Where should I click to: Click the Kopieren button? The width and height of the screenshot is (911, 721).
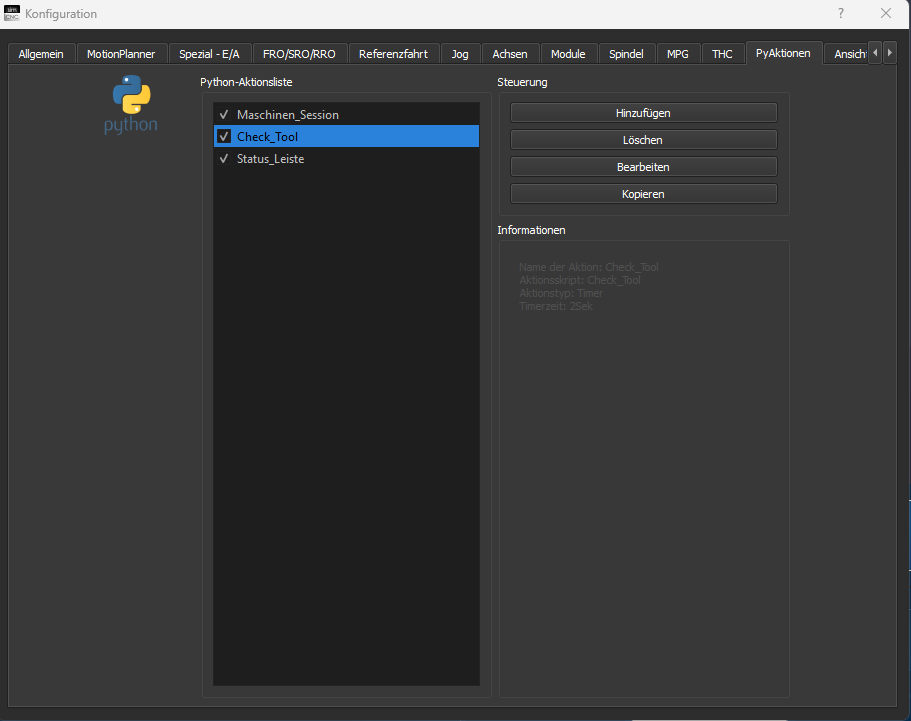pos(643,194)
